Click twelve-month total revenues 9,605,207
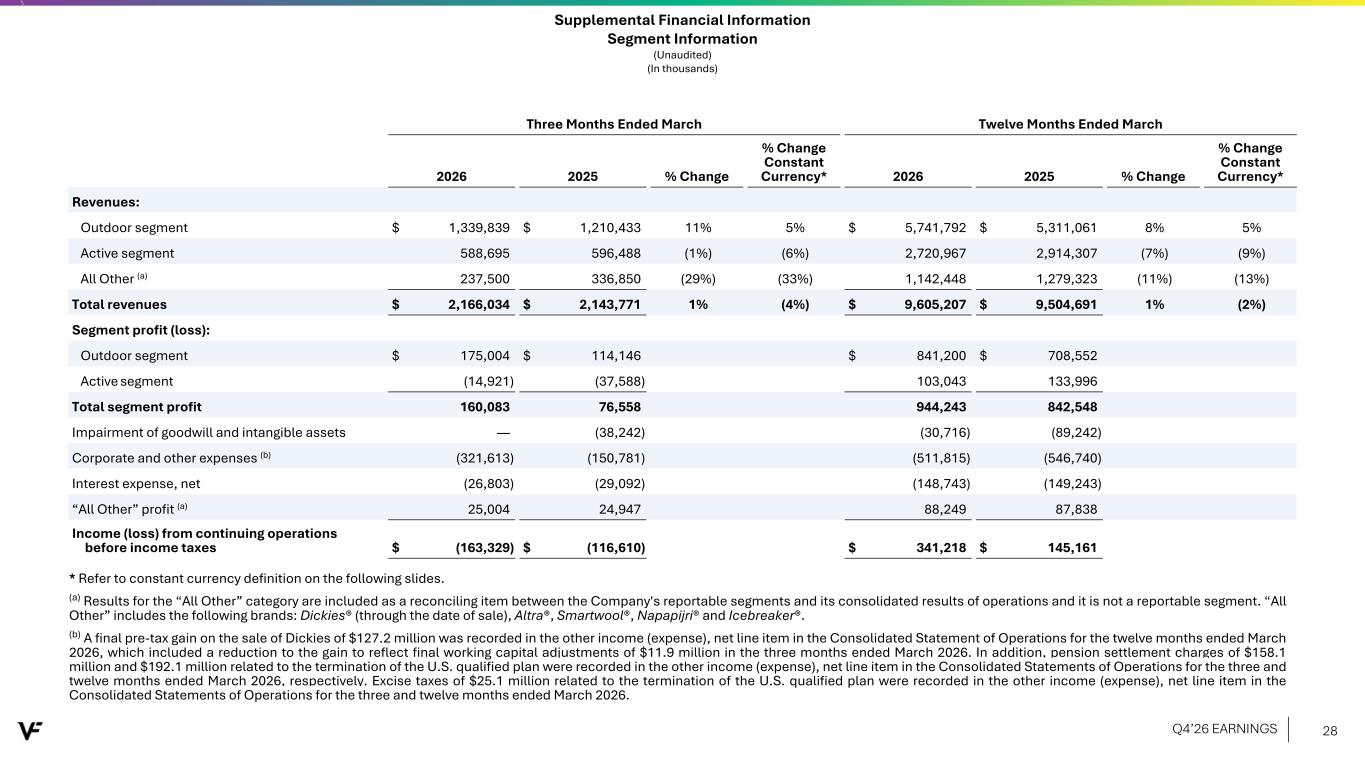 [x=929, y=304]
